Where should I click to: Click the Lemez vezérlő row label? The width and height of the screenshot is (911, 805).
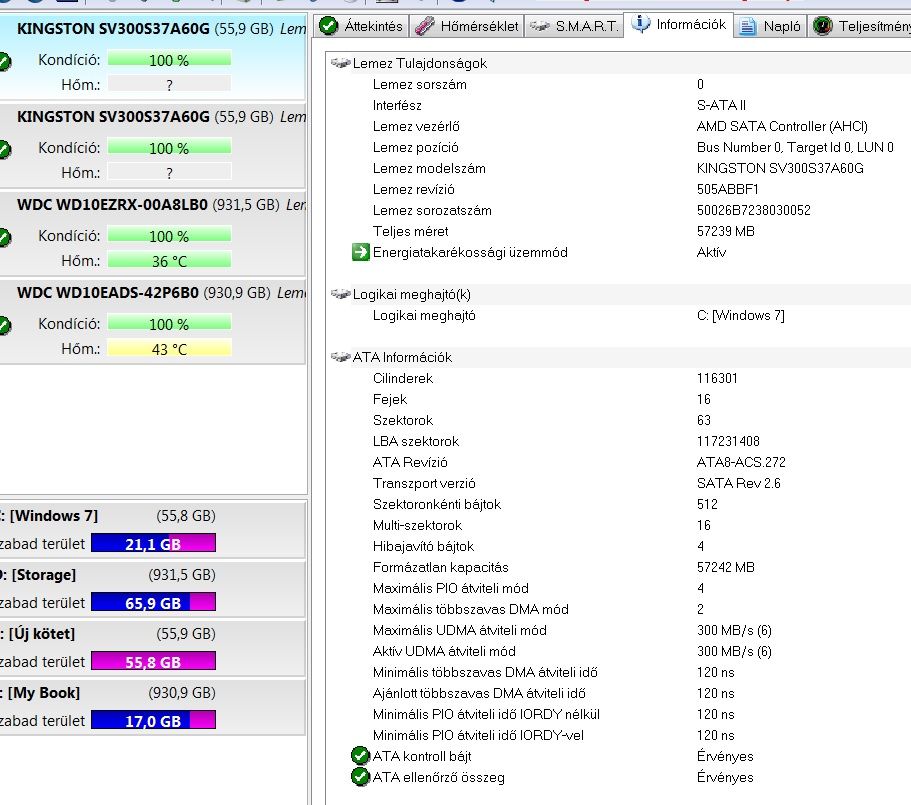click(x=416, y=126)
